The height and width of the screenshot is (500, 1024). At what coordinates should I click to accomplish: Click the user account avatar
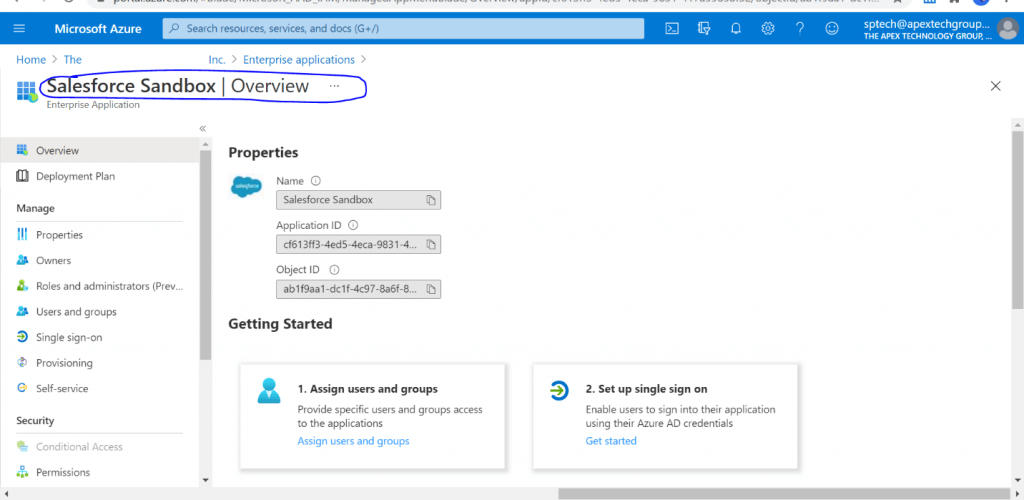pyautogui.click(x=1010, y=29)
